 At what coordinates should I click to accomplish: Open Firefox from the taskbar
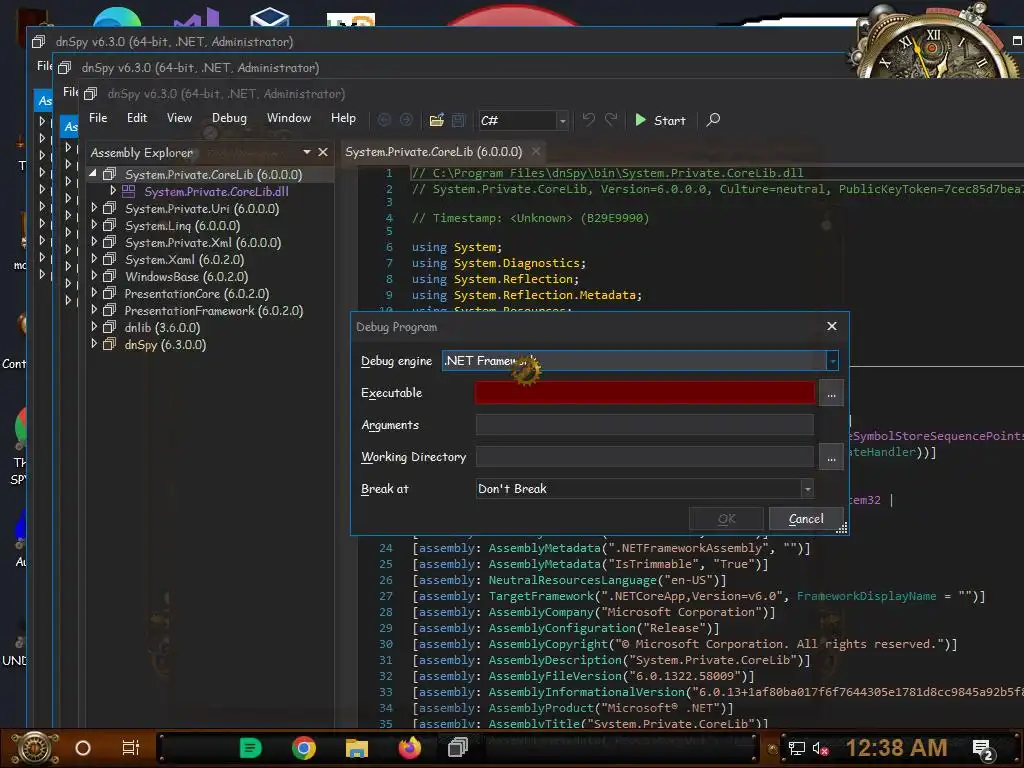[409, 748]
